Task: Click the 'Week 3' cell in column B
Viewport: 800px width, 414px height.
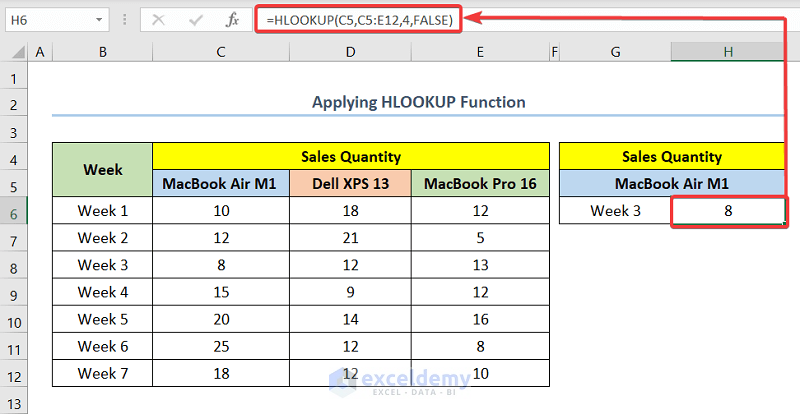Action: point(103,265)
